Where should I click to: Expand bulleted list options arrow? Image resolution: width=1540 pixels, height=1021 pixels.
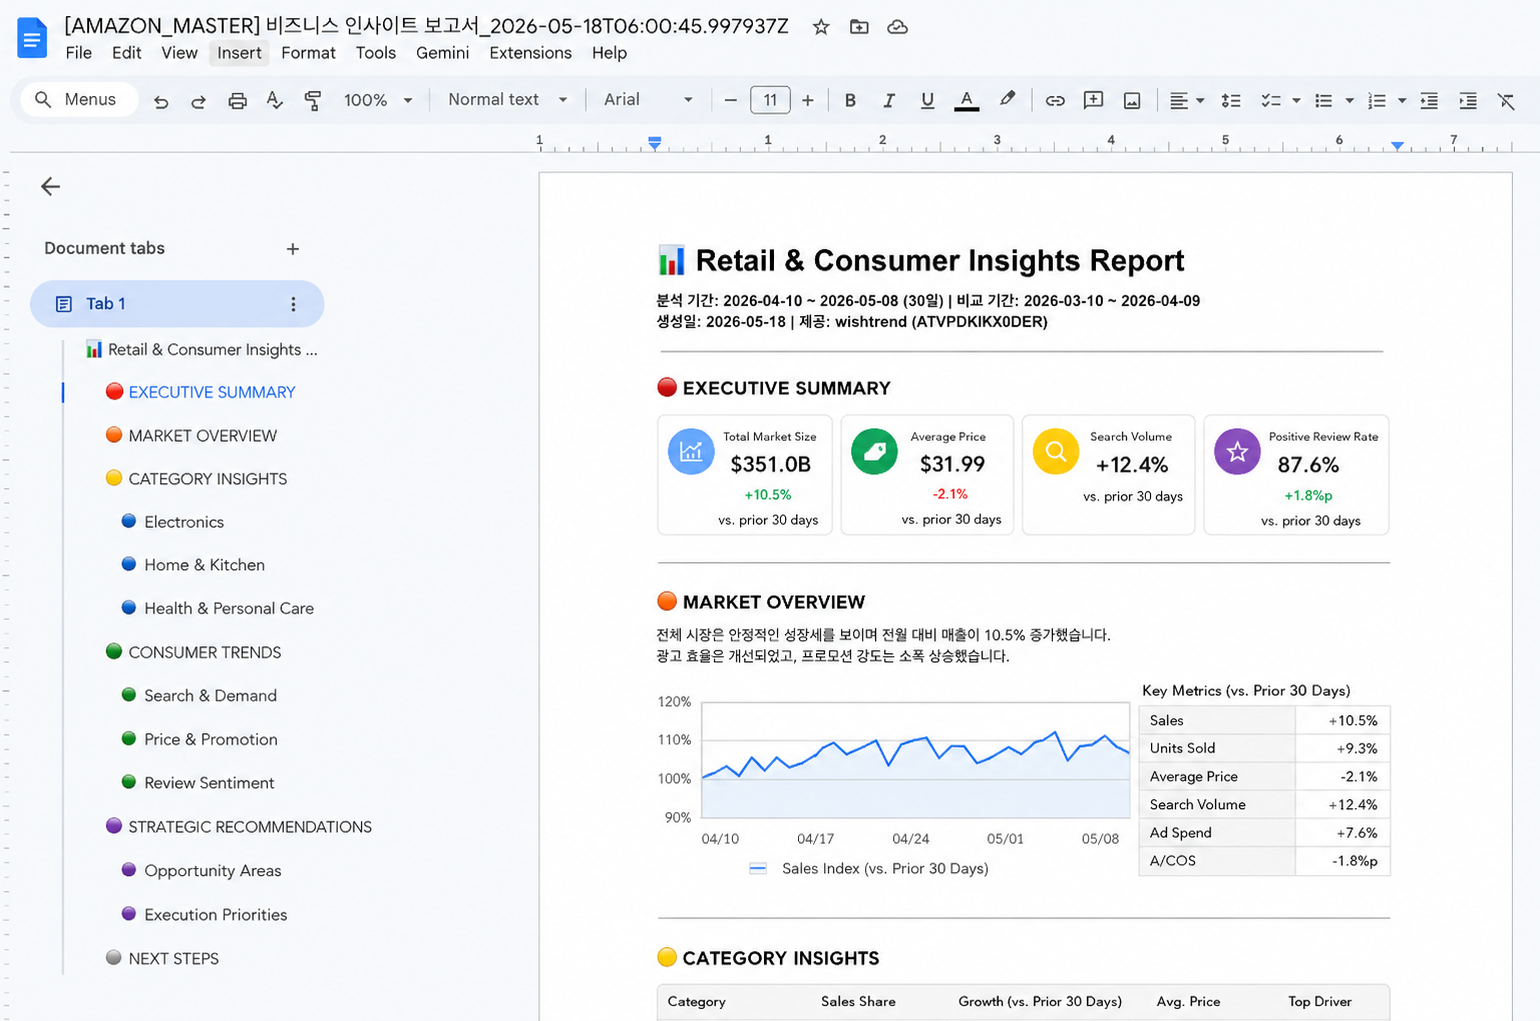click(1349, 100)
